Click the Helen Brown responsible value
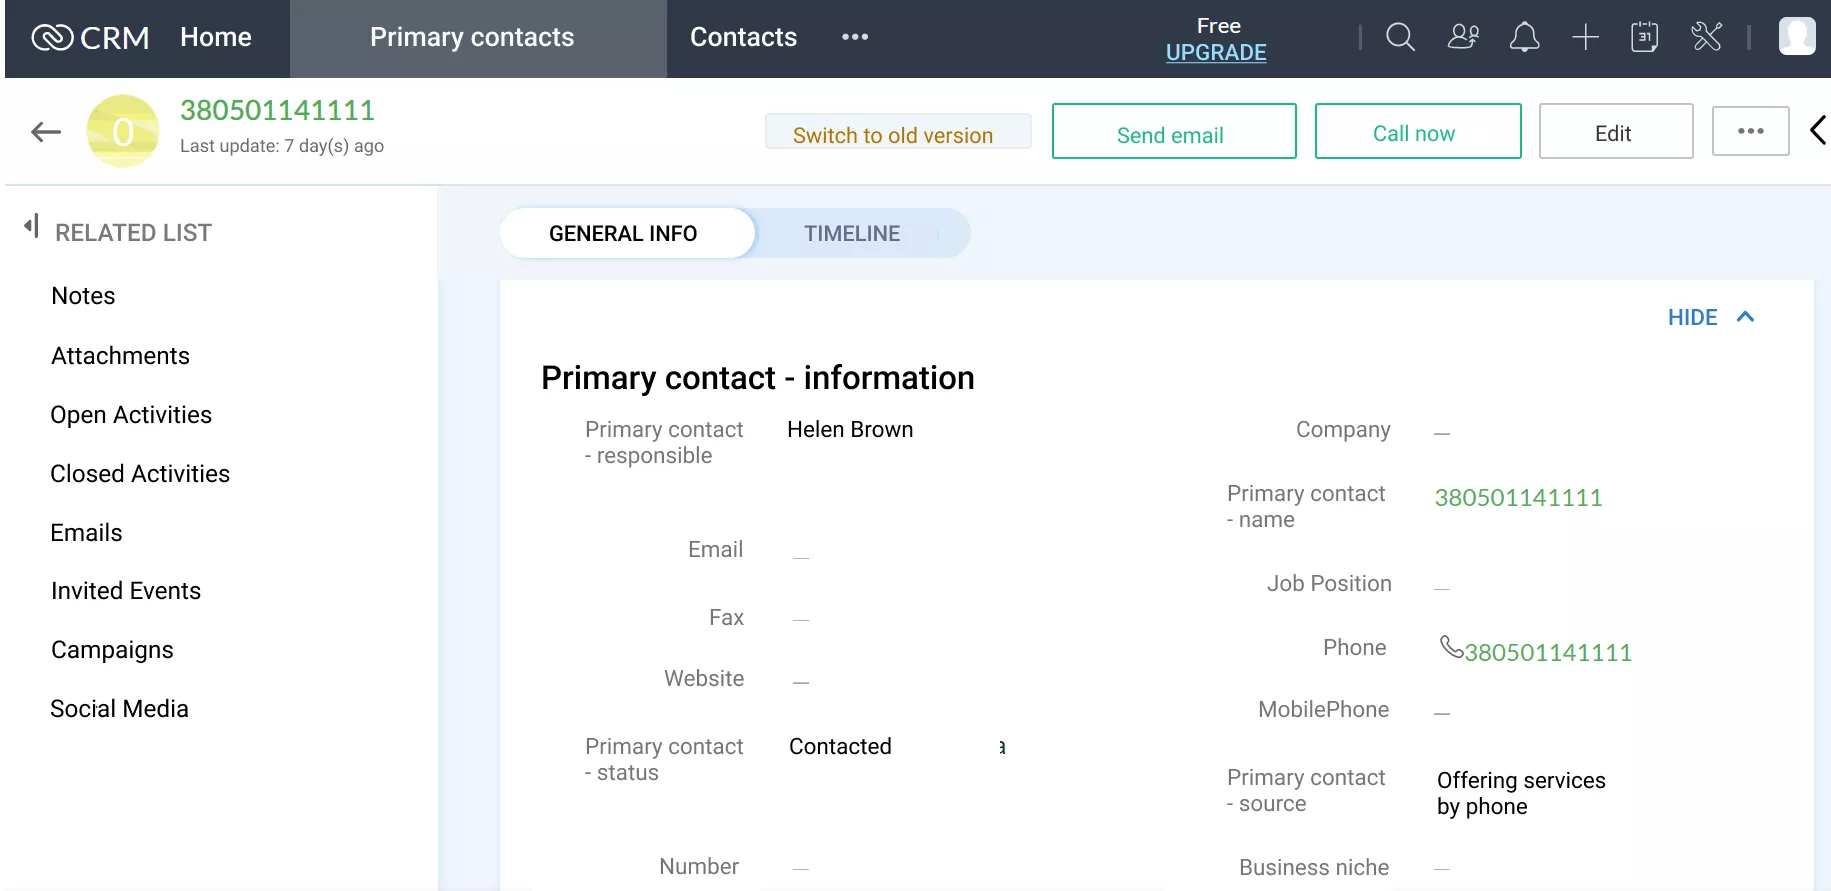 point(850,430)
